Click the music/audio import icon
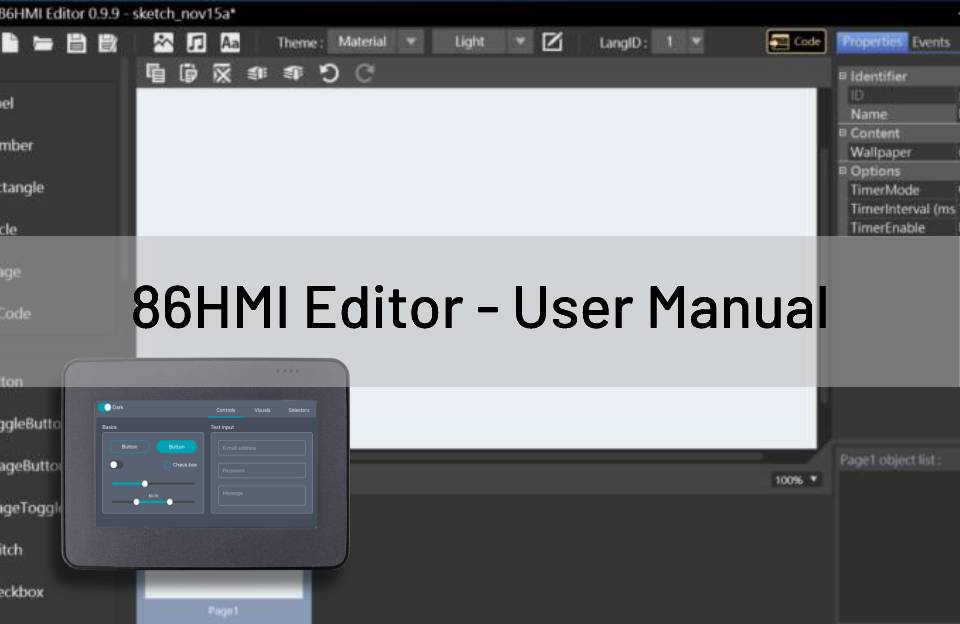 point(196,42)
